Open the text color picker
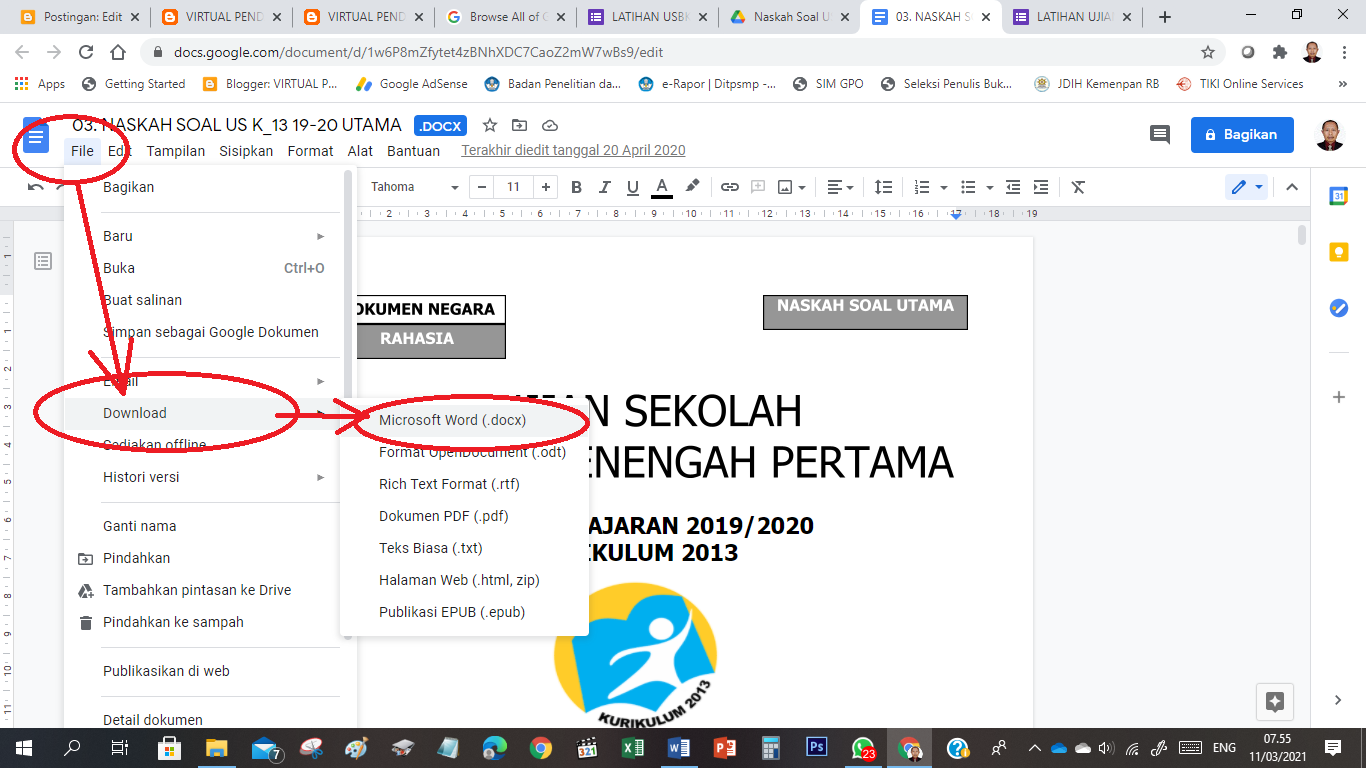Screen dimensions: 1366x768 (661, 187)
